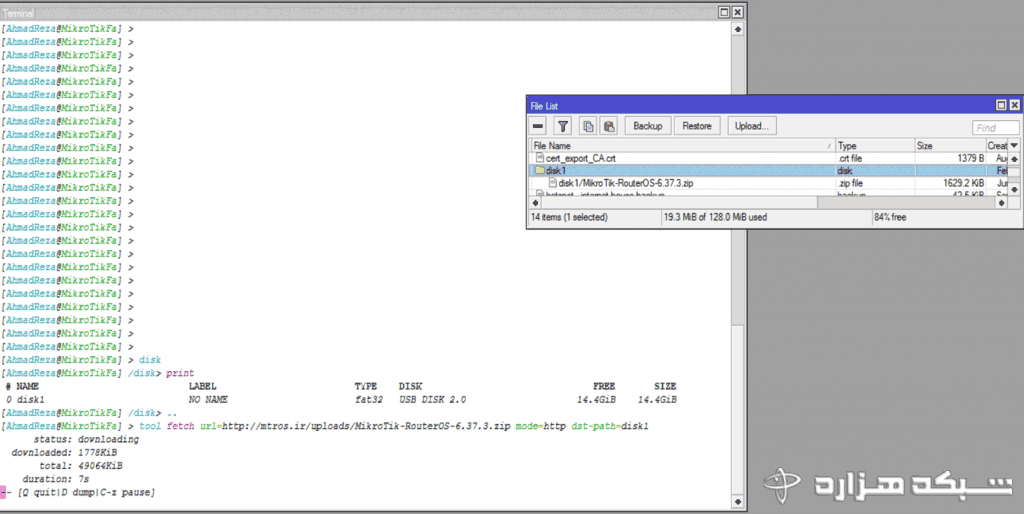
Task: Click the copy icon in File List toolbar
Action: point(588,126)
